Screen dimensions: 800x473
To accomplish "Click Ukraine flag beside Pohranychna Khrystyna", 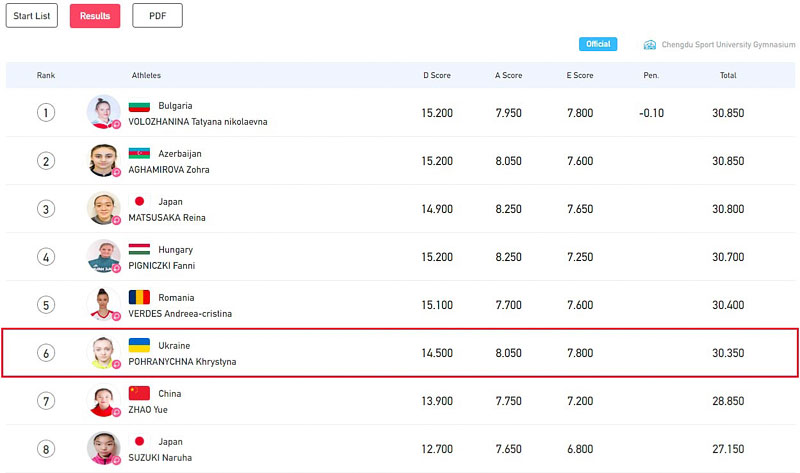I will (x=139, y=345).
